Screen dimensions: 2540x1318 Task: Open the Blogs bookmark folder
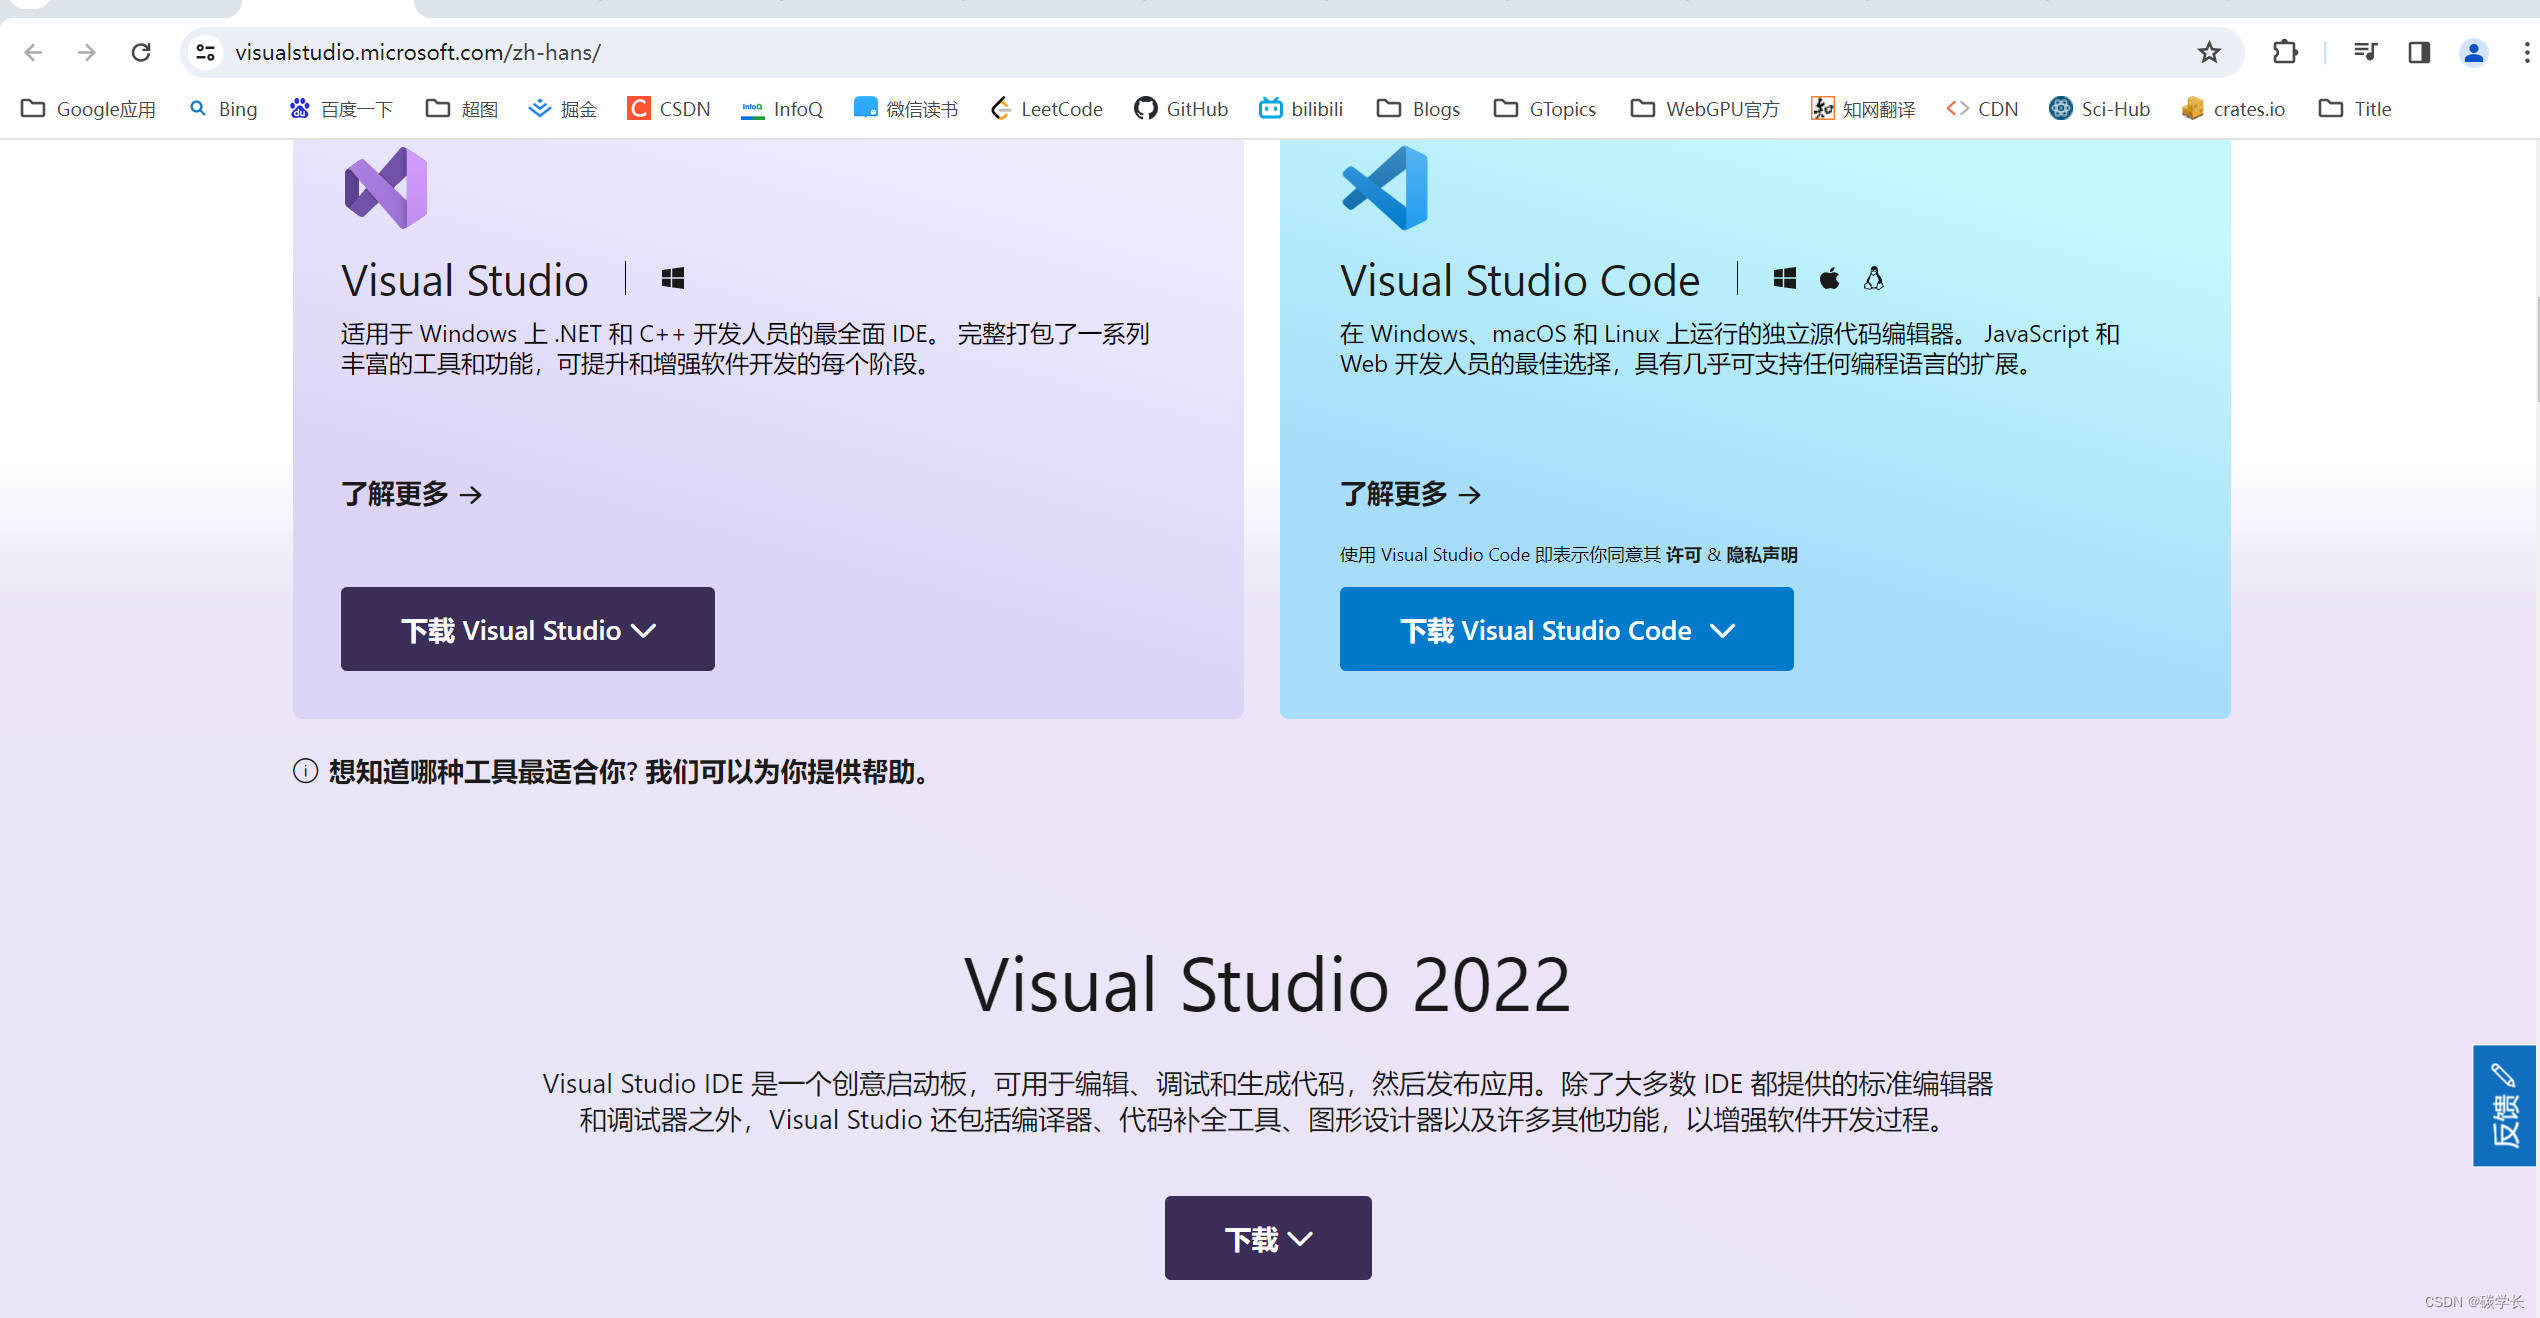click(x=1418, y=109)
